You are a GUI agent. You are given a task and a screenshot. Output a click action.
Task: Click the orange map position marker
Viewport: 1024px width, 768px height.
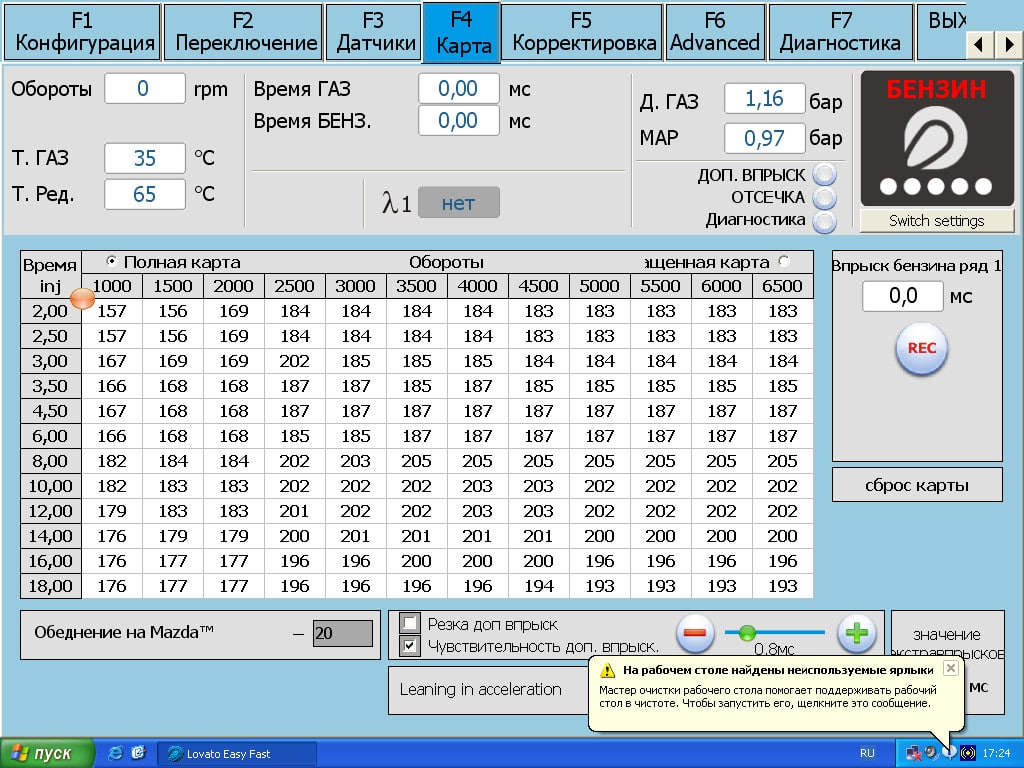pyautogui.click(x=82, y=298)
